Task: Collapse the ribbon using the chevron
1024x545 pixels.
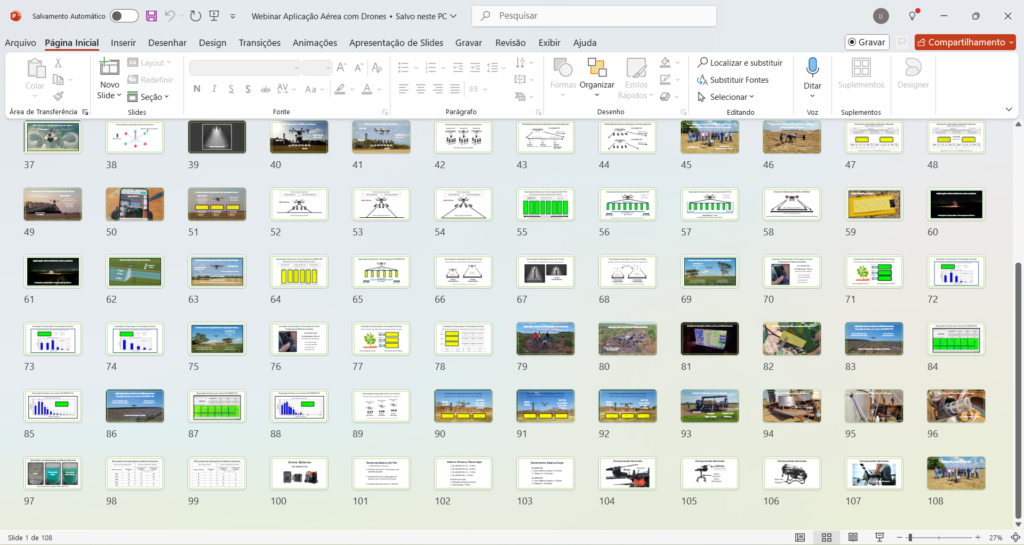Action: (x=1009, y=109)
